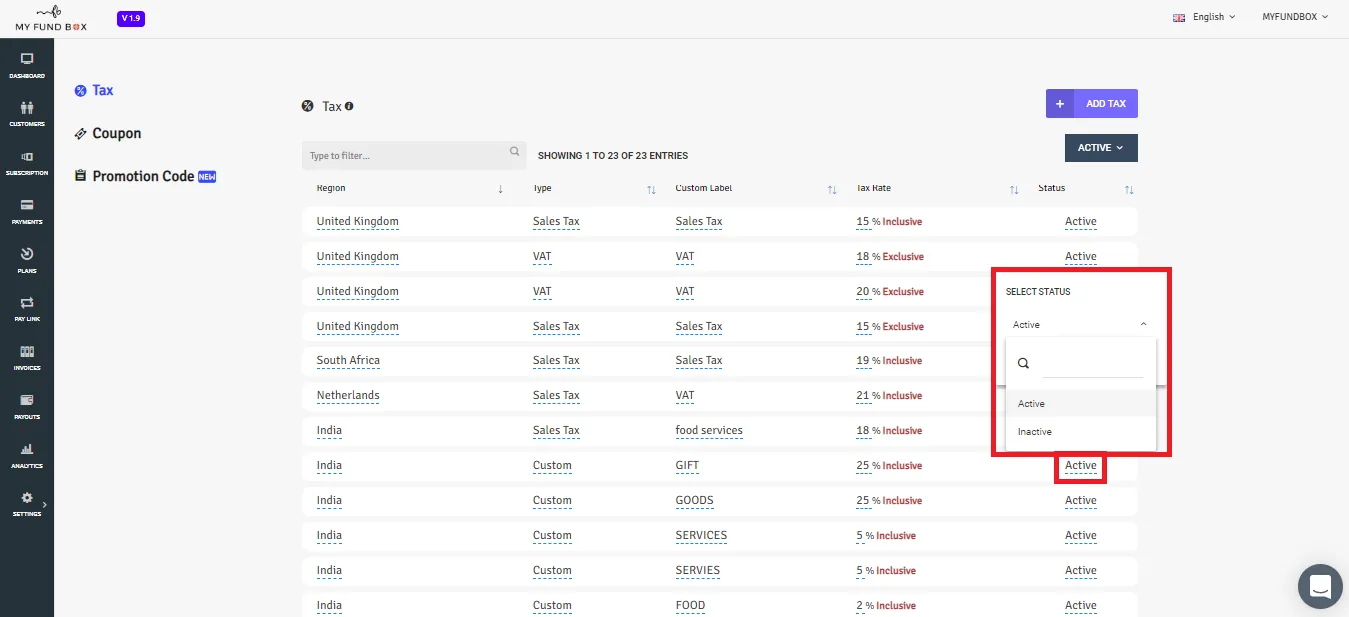Image resolution: width=1349 pixels, height=617 pixels.
Task: Expand the Settings sidebar menu
Action: 27,504
